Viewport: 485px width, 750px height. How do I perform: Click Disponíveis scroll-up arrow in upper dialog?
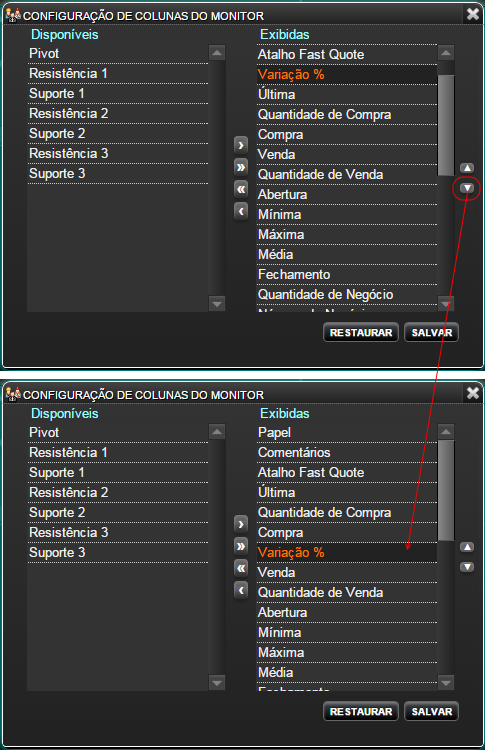[217, 53]
